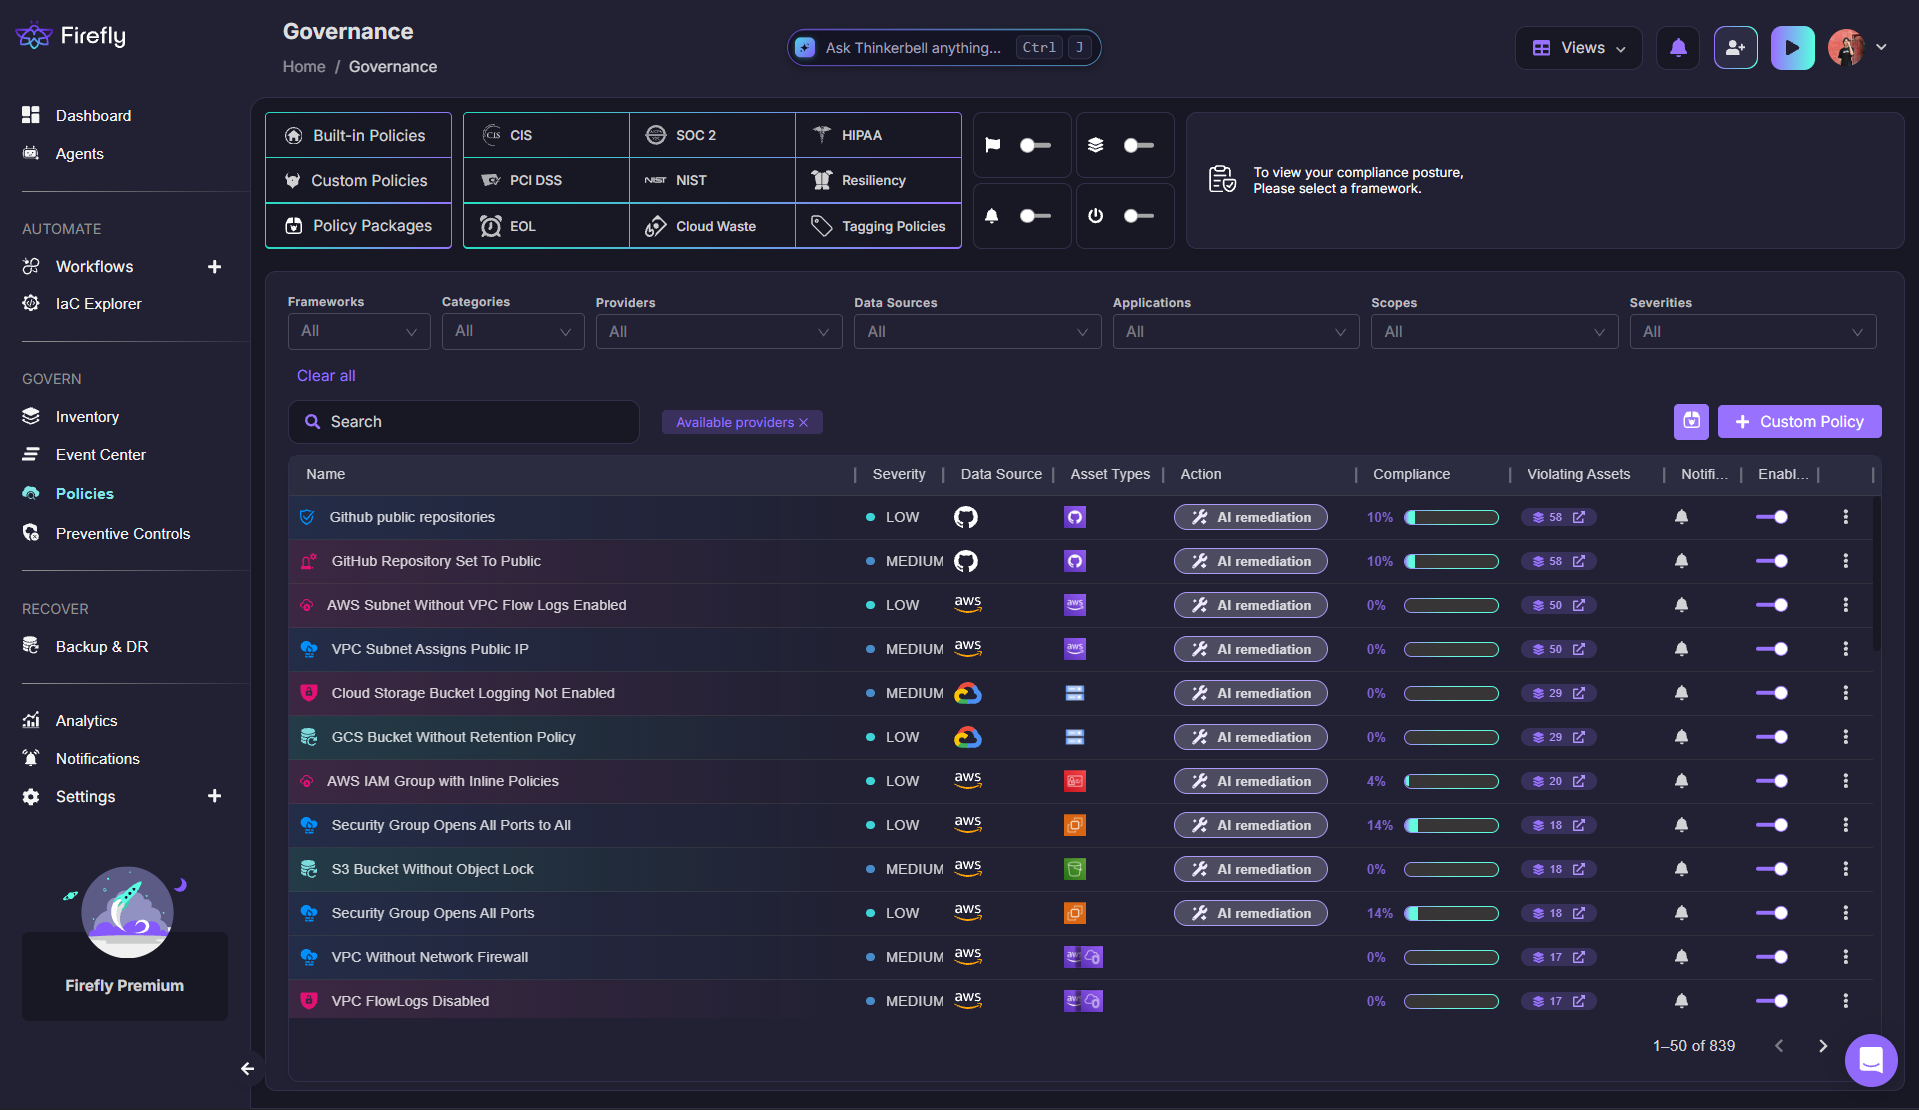
Task: Disable the VPC FlowLogs Disabled policy toggle
Action: tap(1772, 1001)
